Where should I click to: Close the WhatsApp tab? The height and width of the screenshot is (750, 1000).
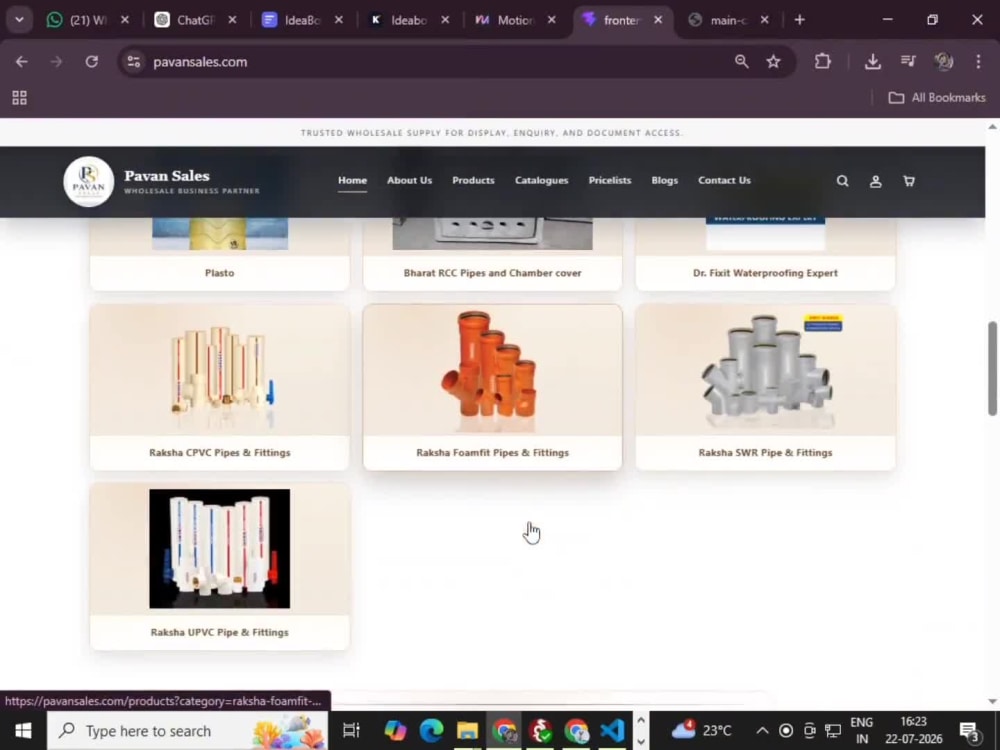125,20
